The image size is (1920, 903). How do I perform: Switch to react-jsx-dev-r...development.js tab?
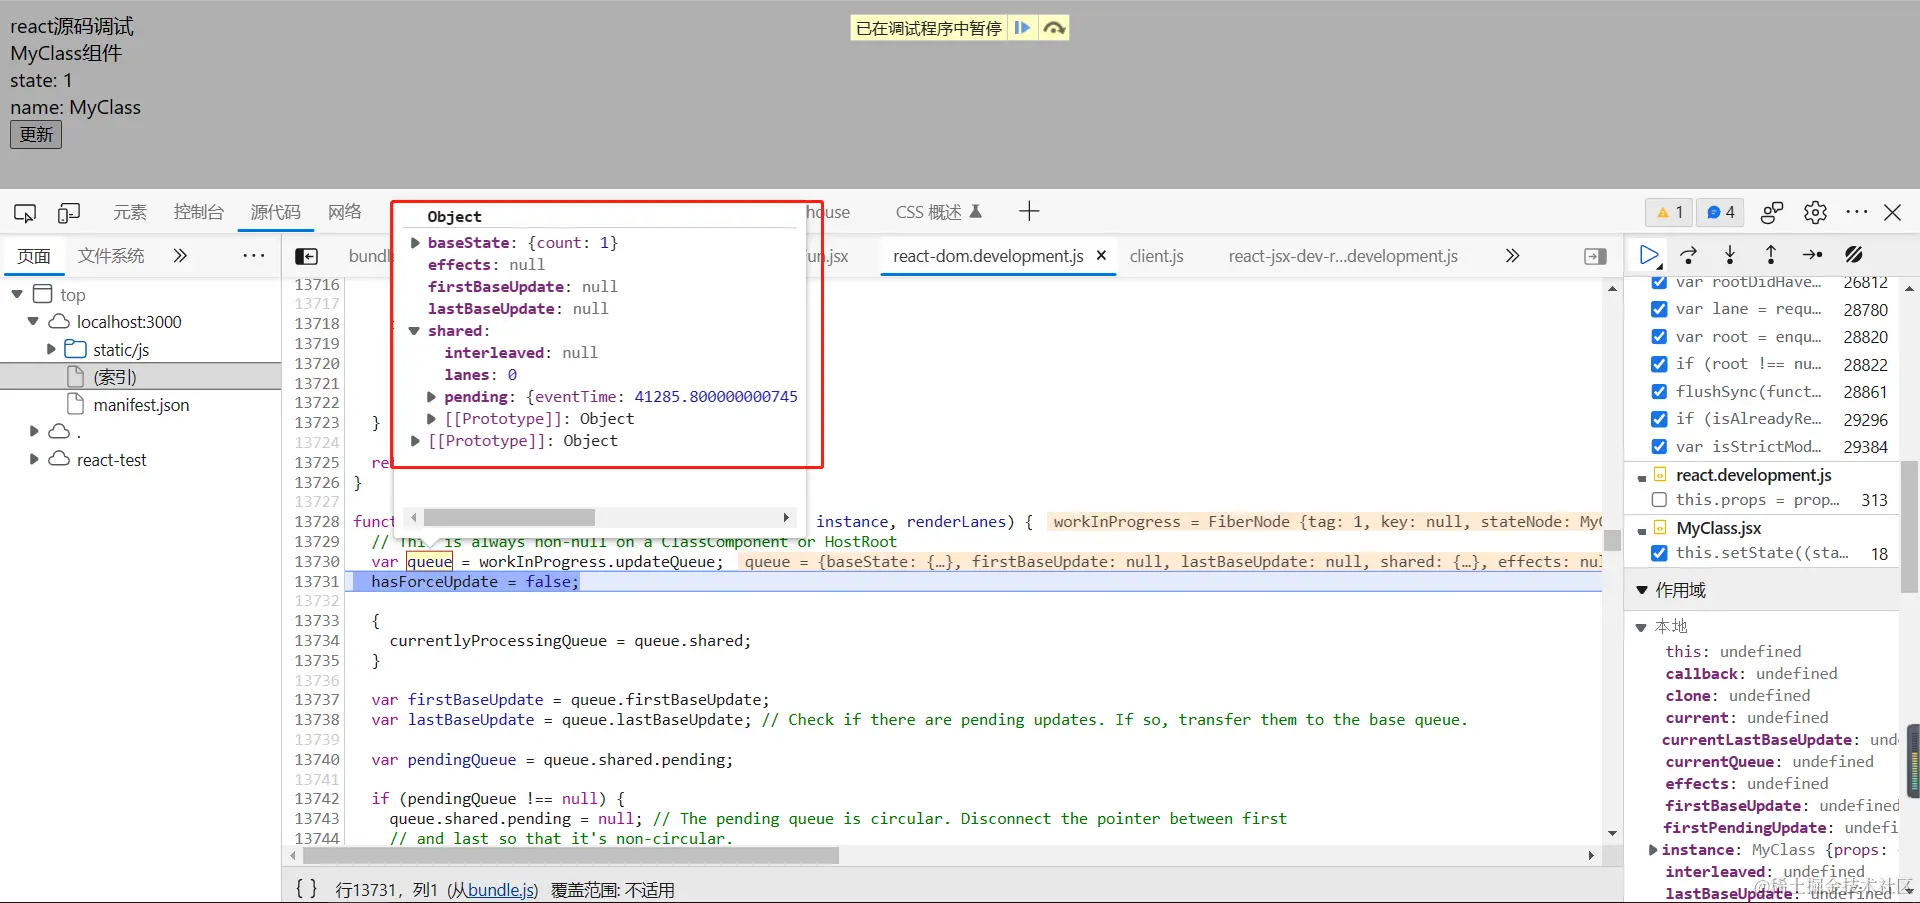tap(1343, 256)
